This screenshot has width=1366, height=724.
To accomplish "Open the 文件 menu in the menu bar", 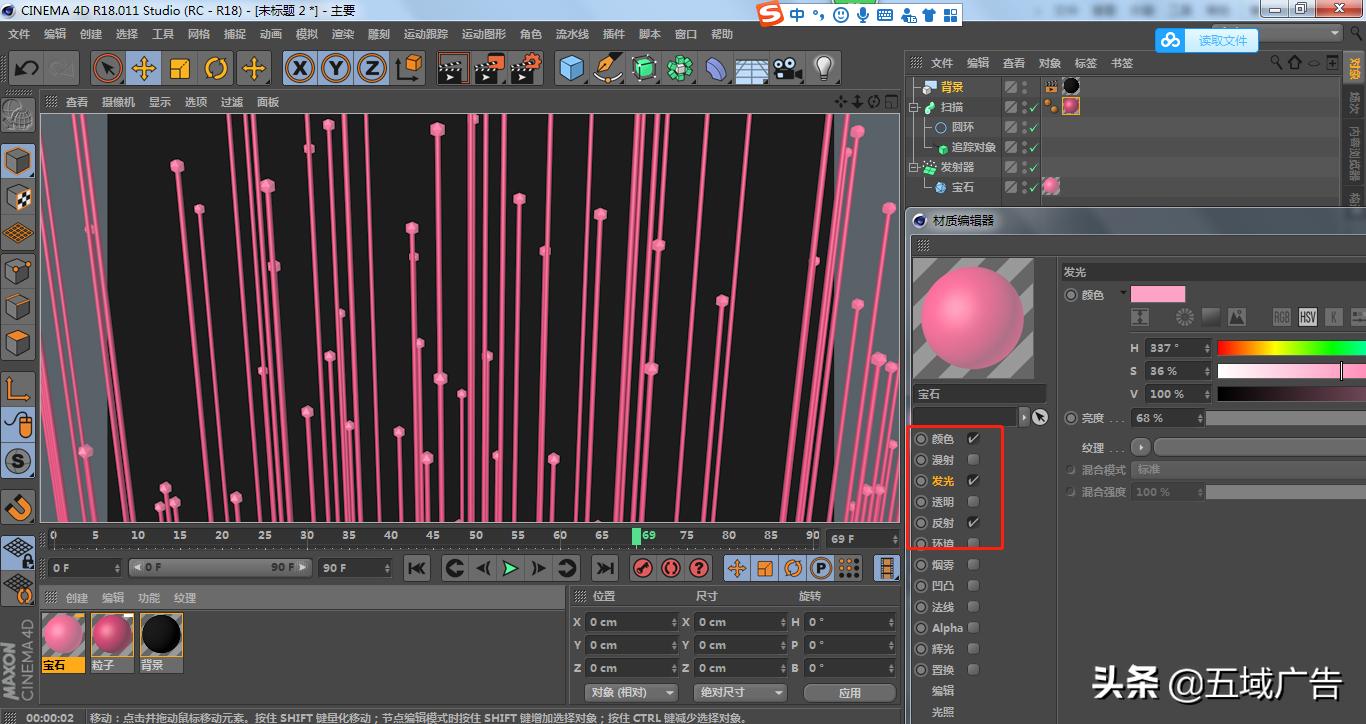I will [x=18, y=33].
